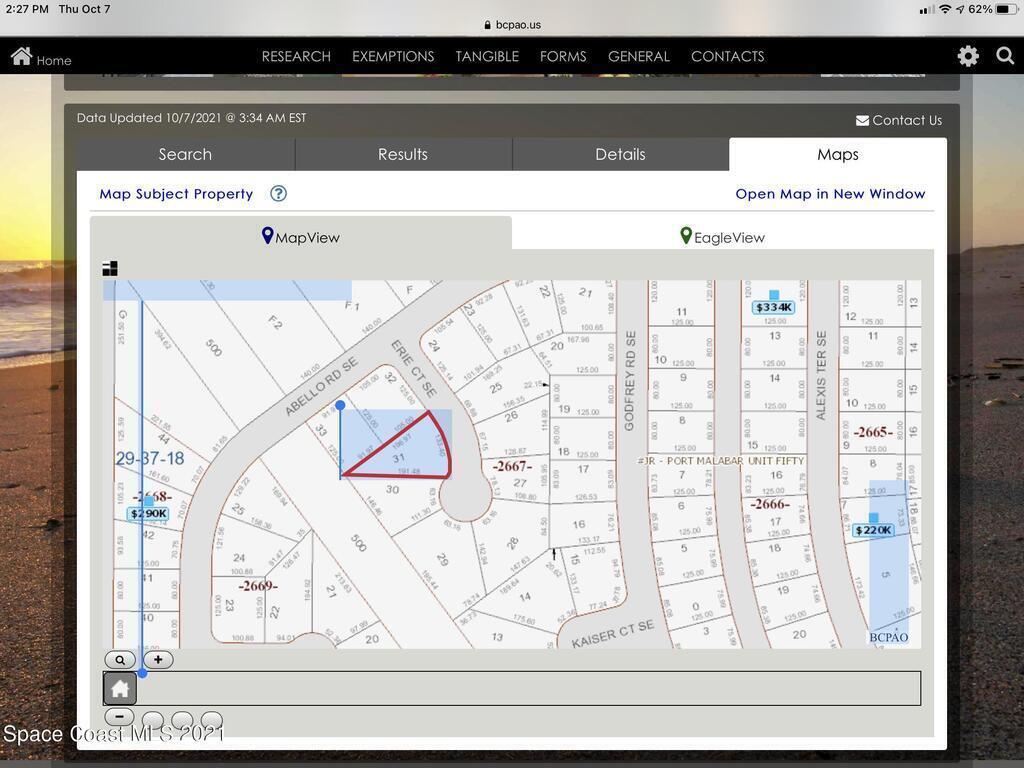Click the basemap grid icon above the map
Screen dimensions: 1024x768
(x=110, y=268)
